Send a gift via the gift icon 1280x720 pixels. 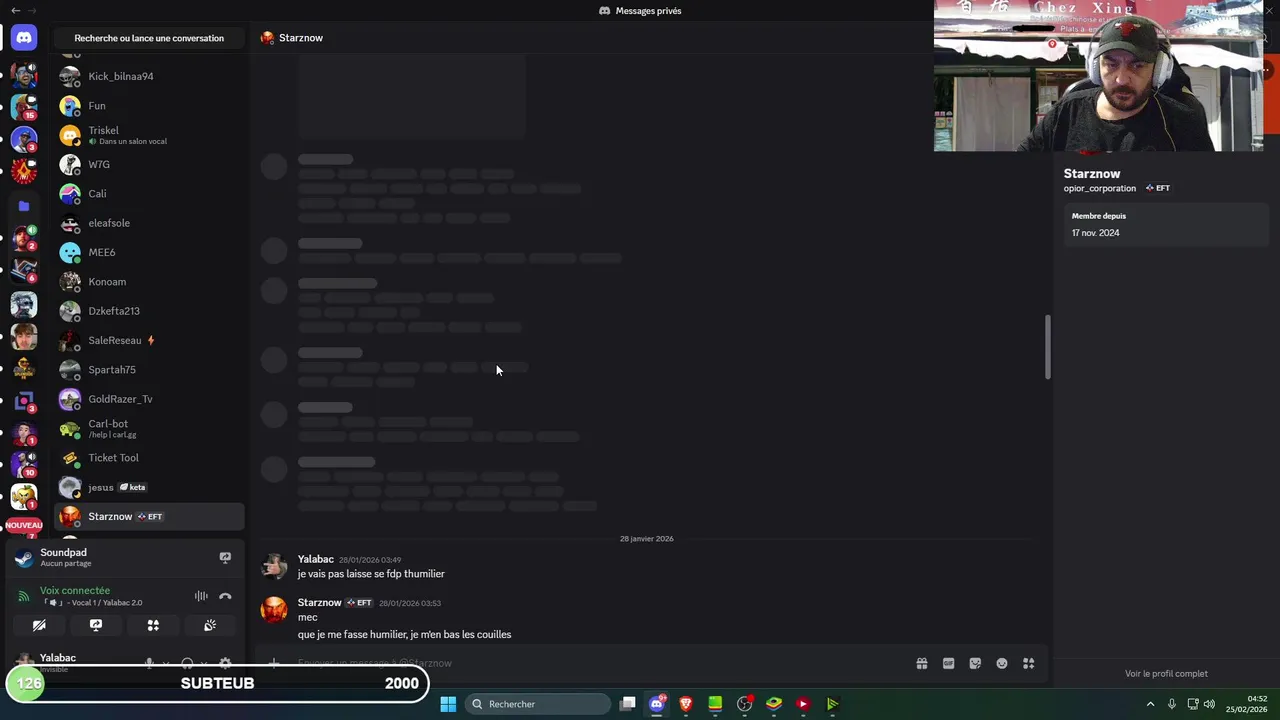(922, 663)
